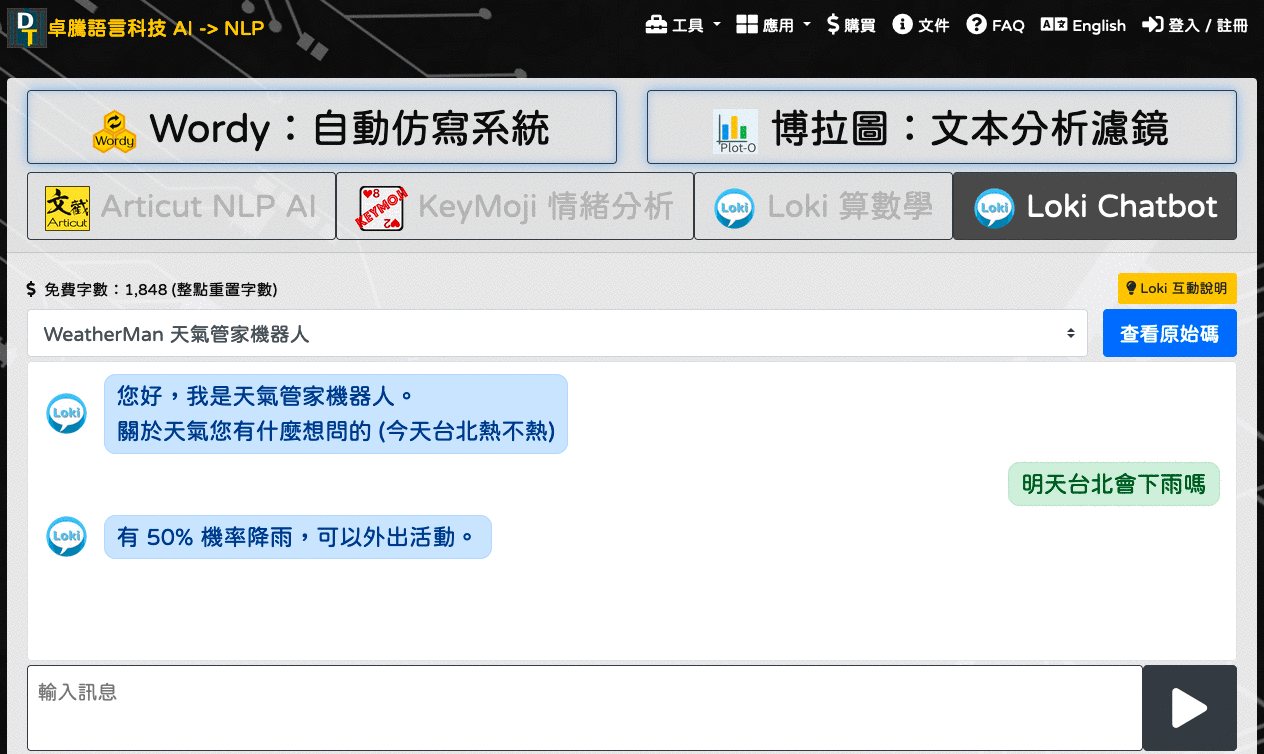Viewport: 1264px width, 754px height.
Task: Expand the 應用 dropdown menu
Action: [x=772, y=24]
